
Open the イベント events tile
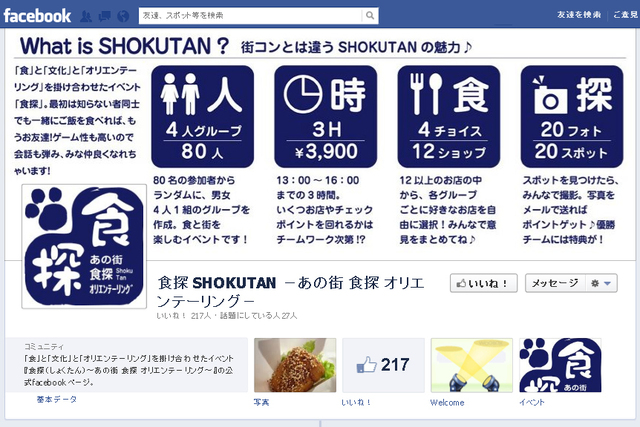point(560,365)
